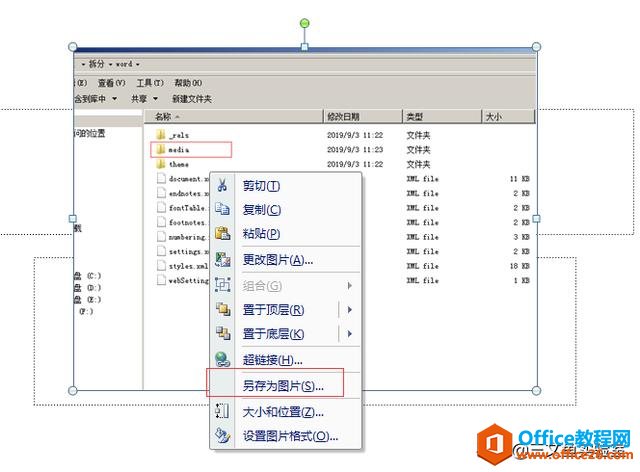Click the numbering file icon
This screenshot has width=640, height=472.
(x=162, y=236)
